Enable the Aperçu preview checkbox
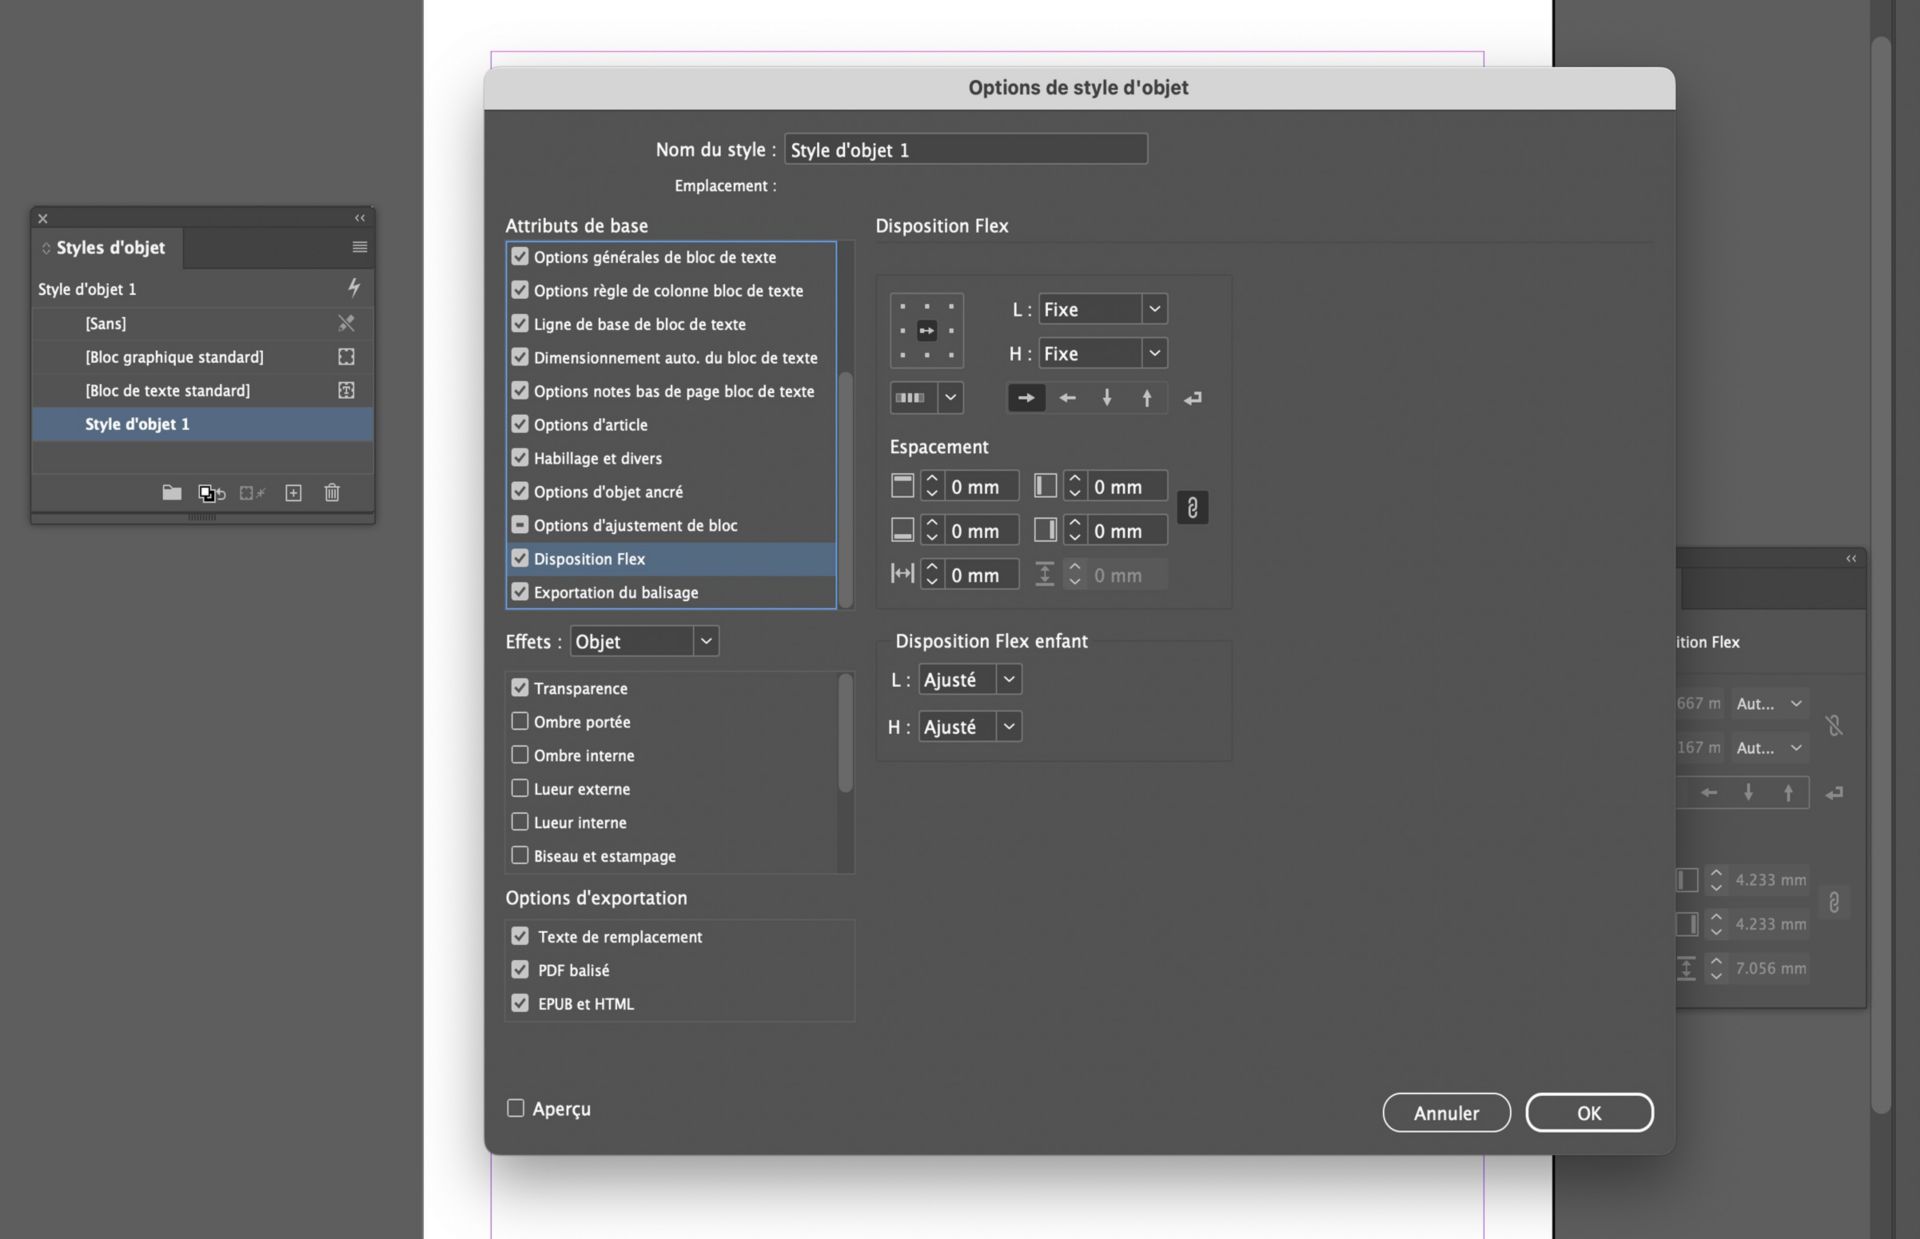Screen dimensions: 1920x1239 [516, 1108]
